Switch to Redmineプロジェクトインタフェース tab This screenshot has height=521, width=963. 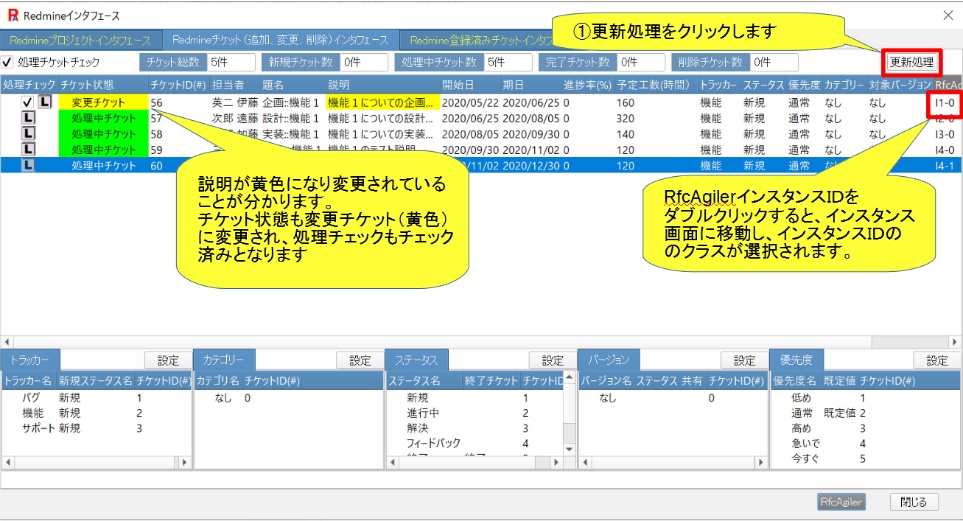(80, 40)
